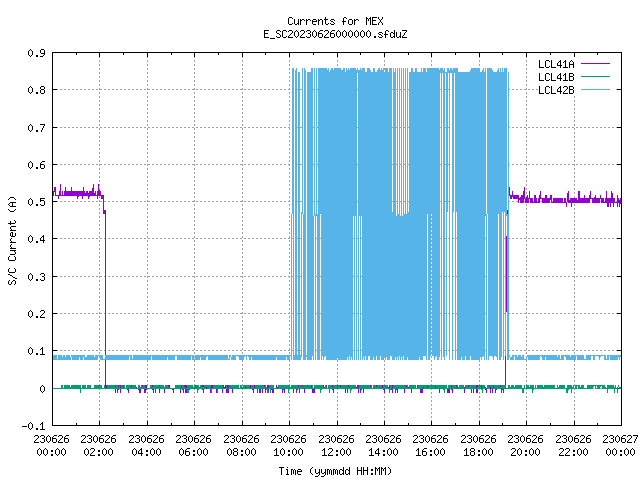The image size is (640, 480).
Task: Click the purple LCL41A vertical drop after 02:00
Action: click(105, 298)
